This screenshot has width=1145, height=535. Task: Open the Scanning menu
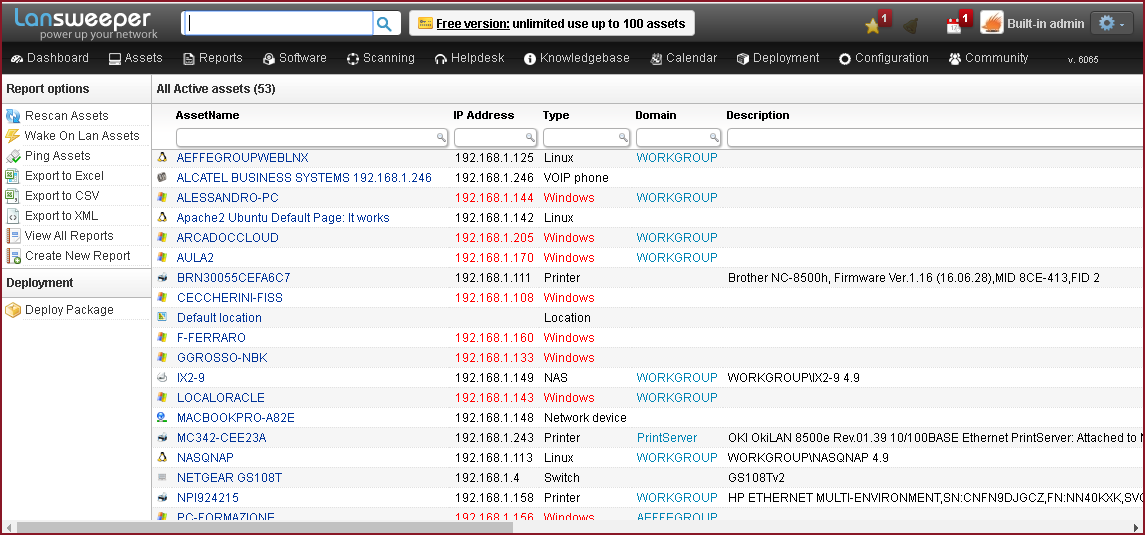380,58
